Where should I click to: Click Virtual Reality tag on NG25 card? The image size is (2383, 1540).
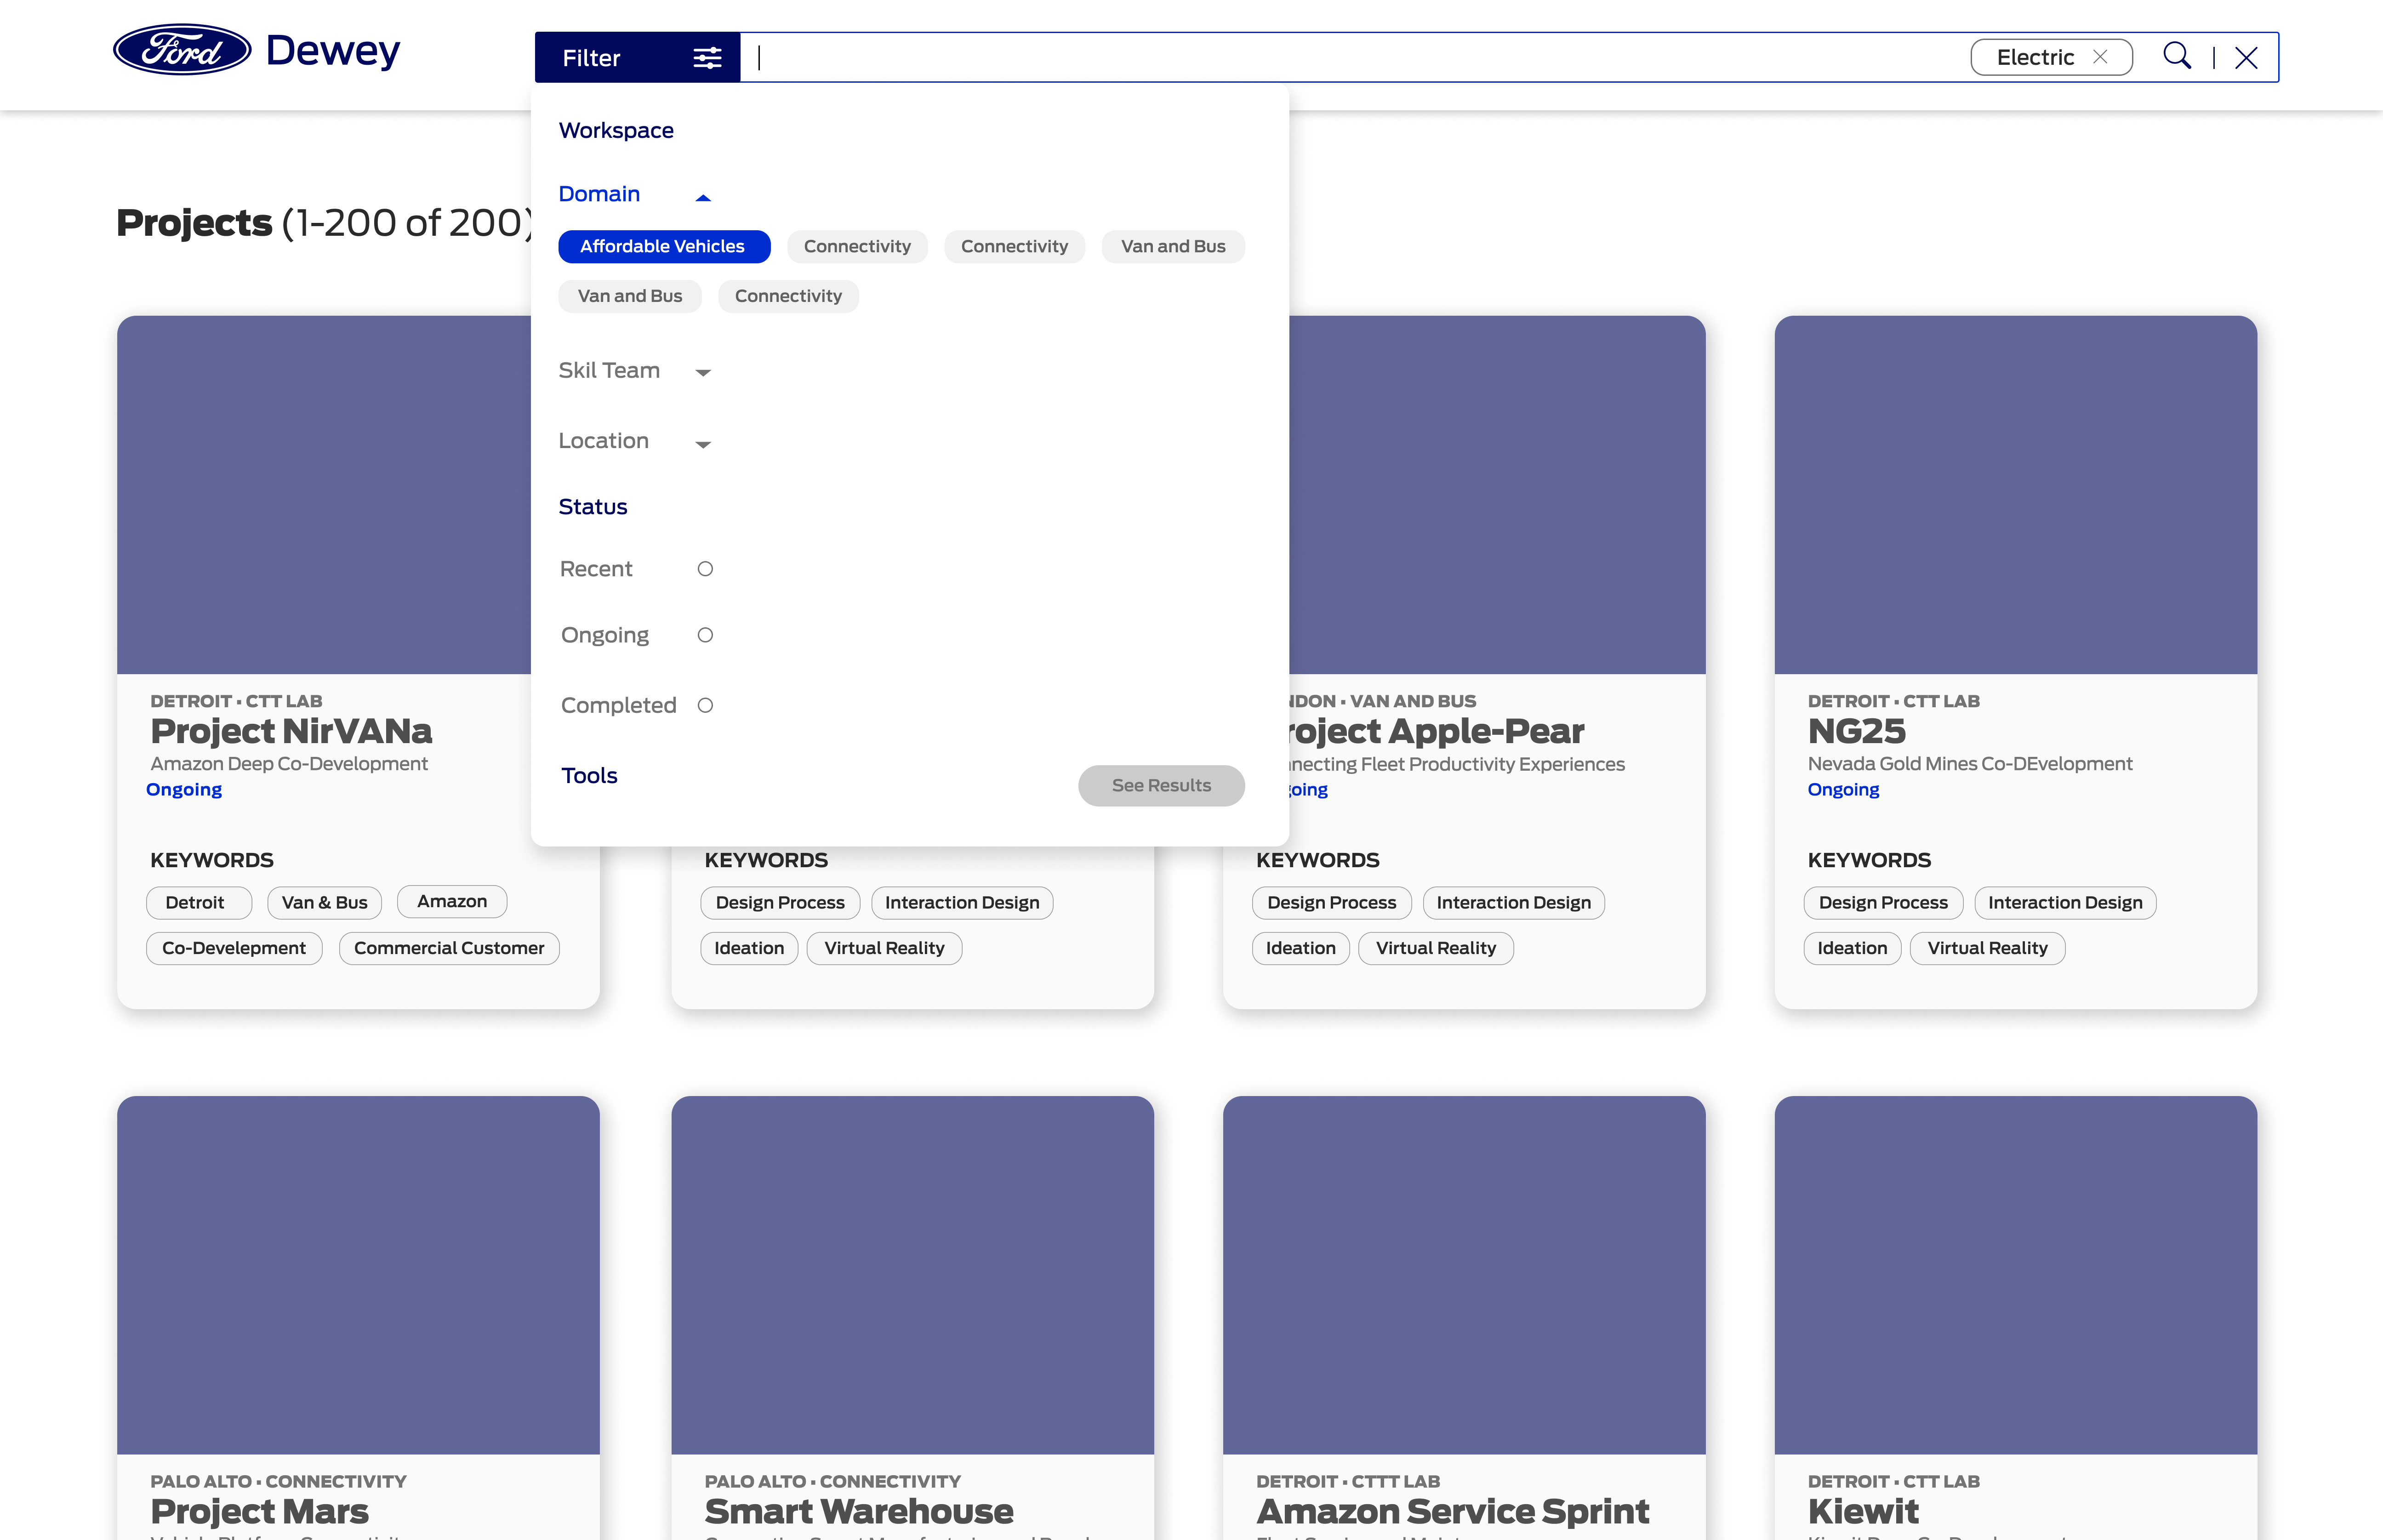pyautogui.click(x=1987, y=949)
